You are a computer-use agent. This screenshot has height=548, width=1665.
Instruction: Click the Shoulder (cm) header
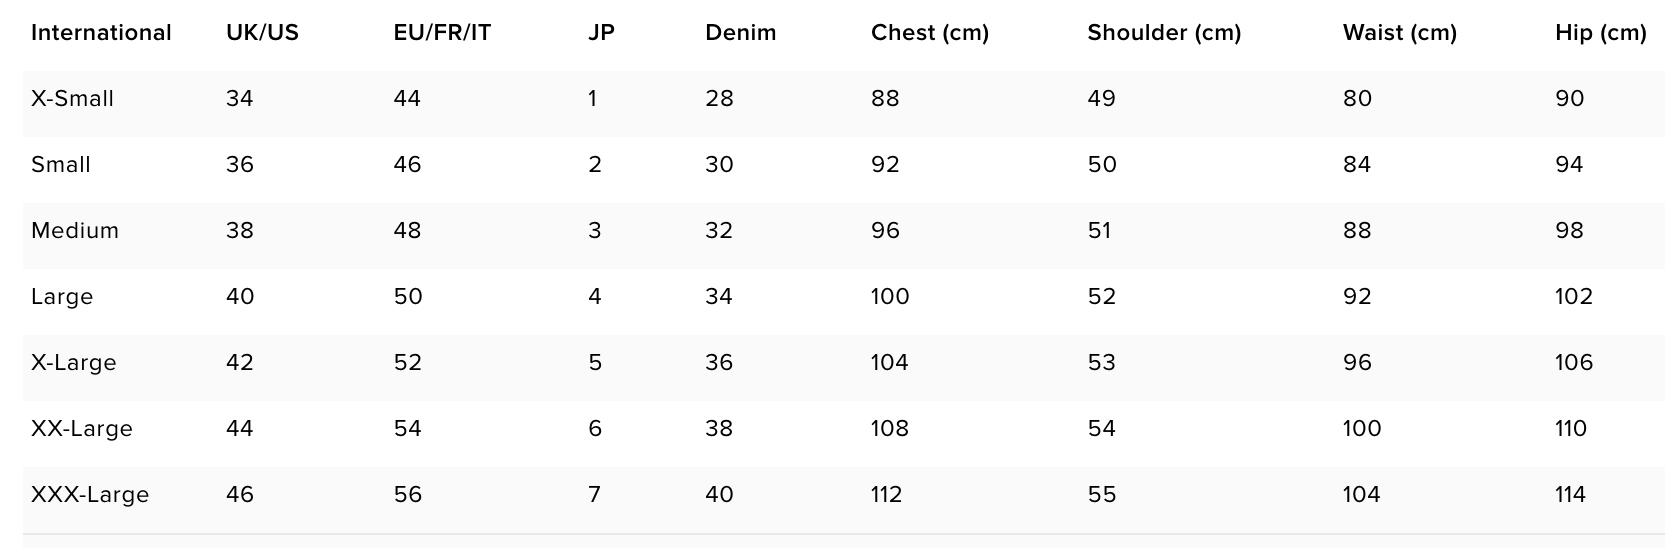(x=1164, y=33)
